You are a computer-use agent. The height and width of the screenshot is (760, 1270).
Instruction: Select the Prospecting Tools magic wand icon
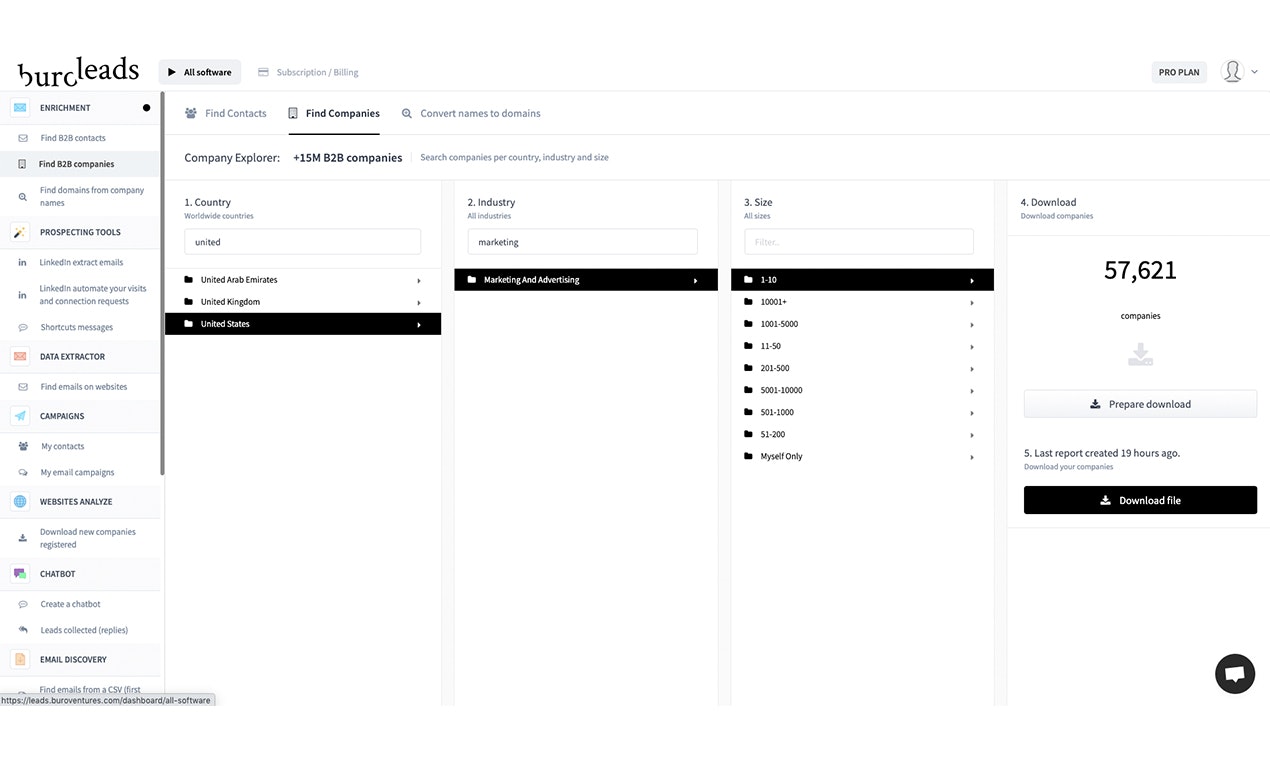pos(20,232)
